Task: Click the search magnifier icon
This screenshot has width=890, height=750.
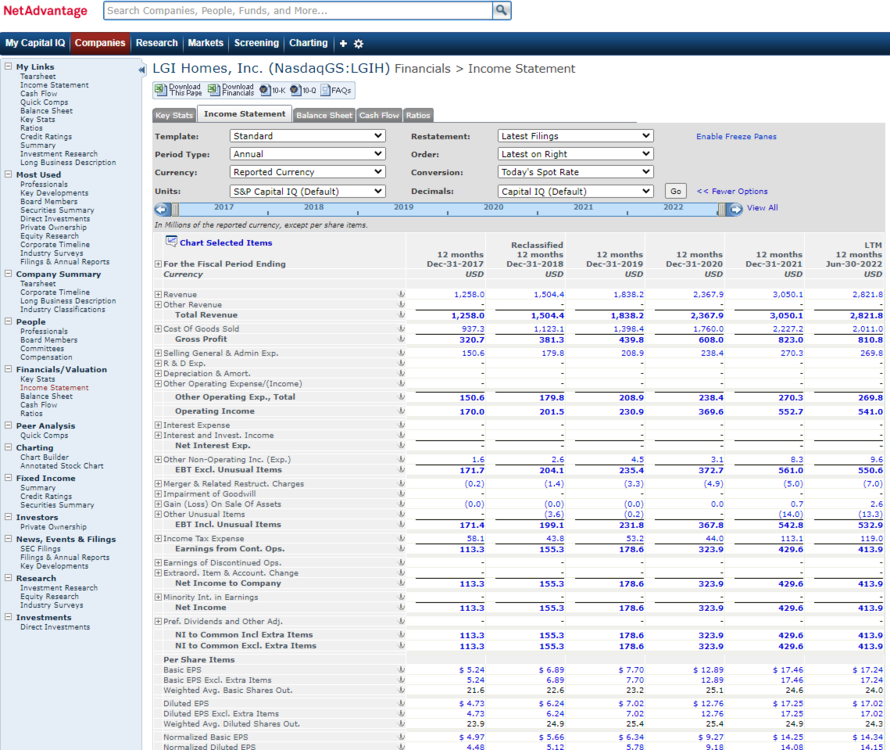Action: coord(501,10)
